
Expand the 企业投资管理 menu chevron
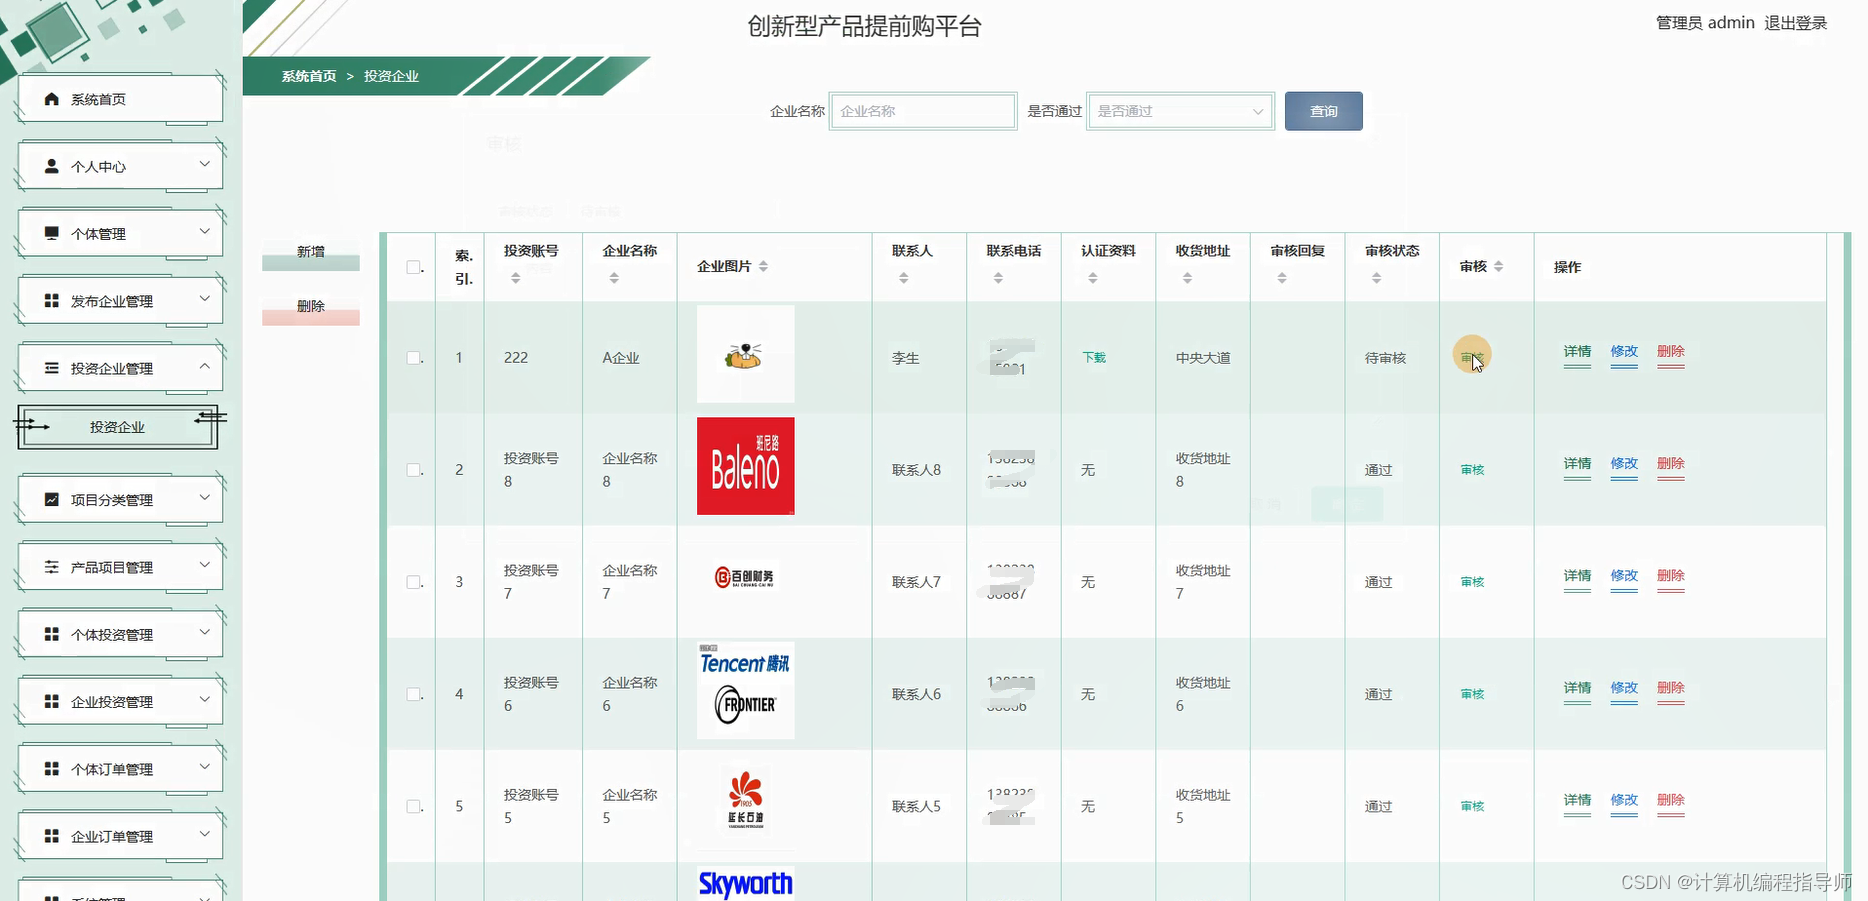[204, 698]
